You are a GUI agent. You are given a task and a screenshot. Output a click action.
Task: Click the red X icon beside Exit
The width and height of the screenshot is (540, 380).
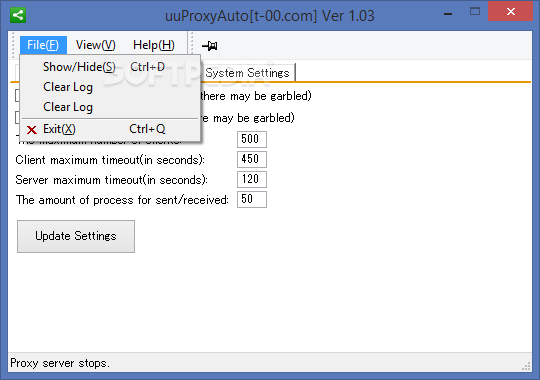[x=32, y=130]
